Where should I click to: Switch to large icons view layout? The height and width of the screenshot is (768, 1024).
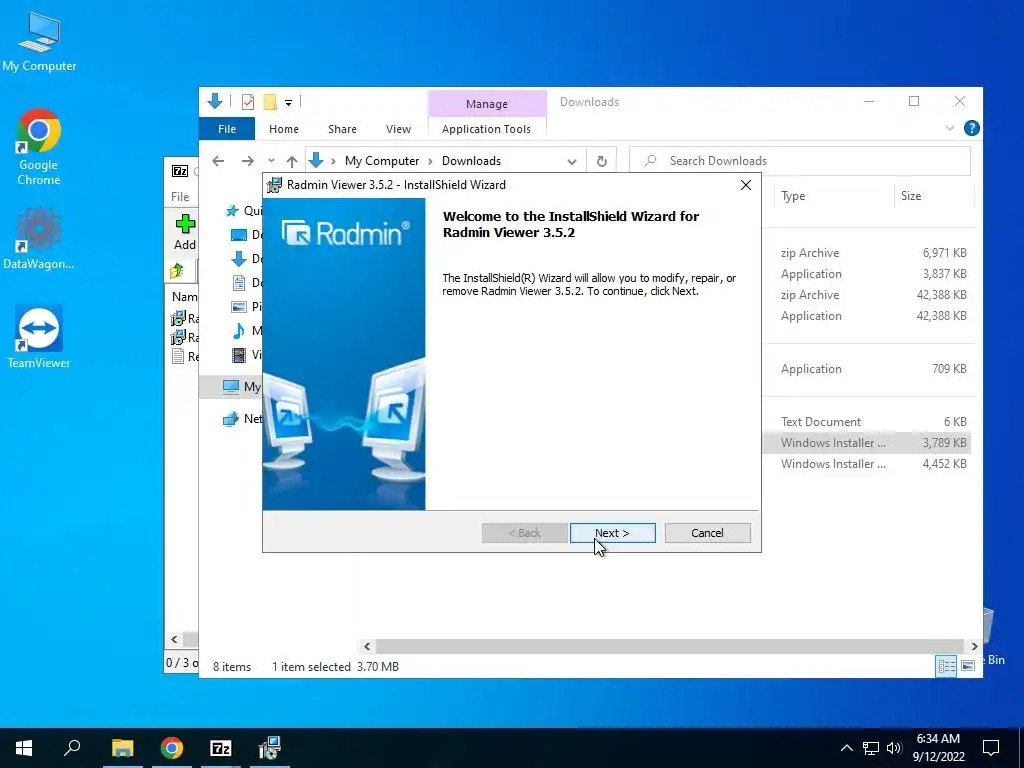pyautogui.click(x=968, y=665)
